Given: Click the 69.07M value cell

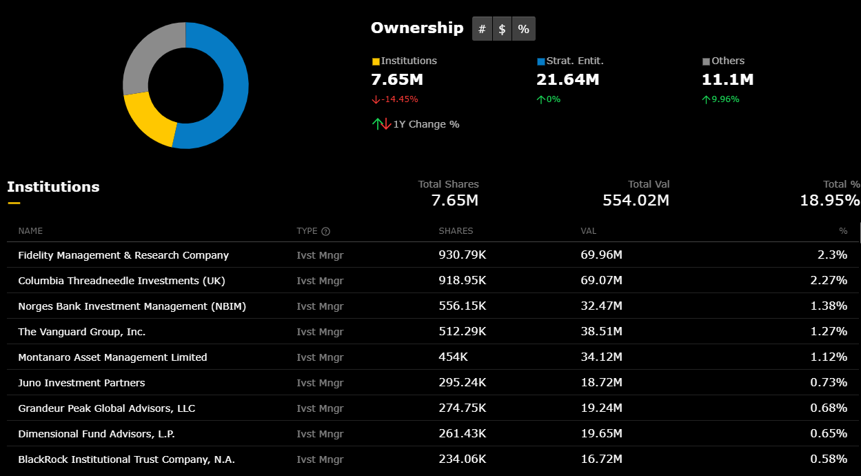Looking at the screenshot, I should click(601, 281).
